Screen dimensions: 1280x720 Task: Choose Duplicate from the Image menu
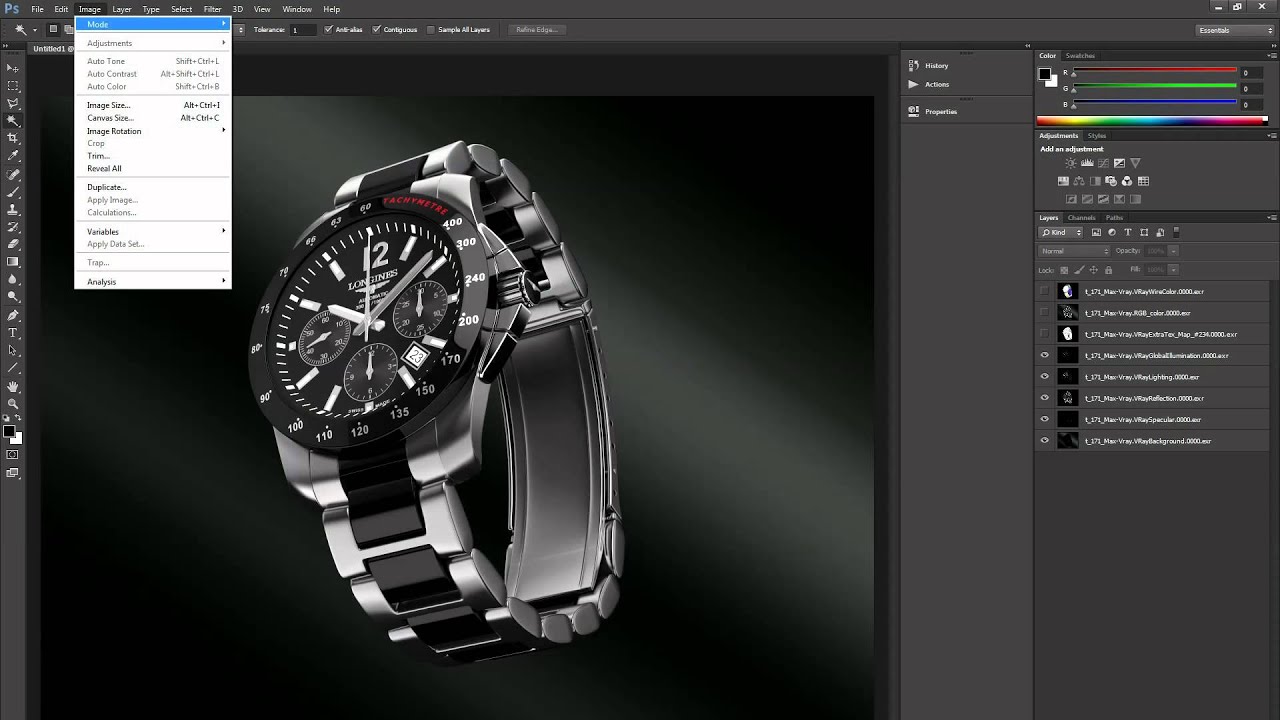153,187
